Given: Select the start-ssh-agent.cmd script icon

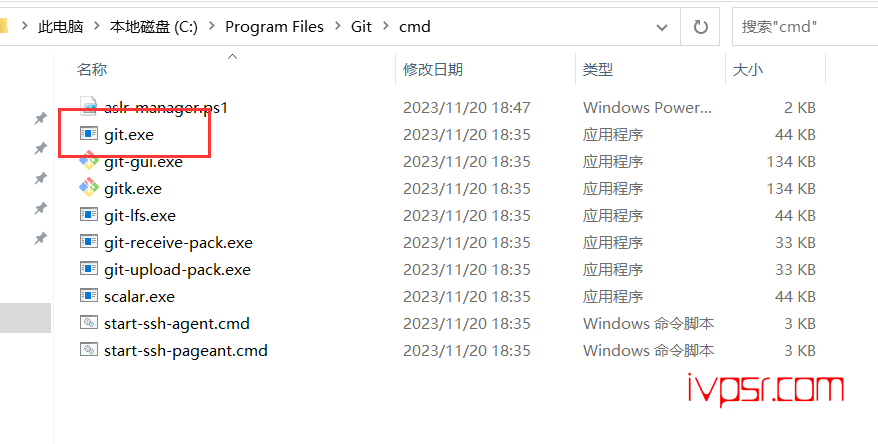Looking at the screenshot, I should 88,323.
